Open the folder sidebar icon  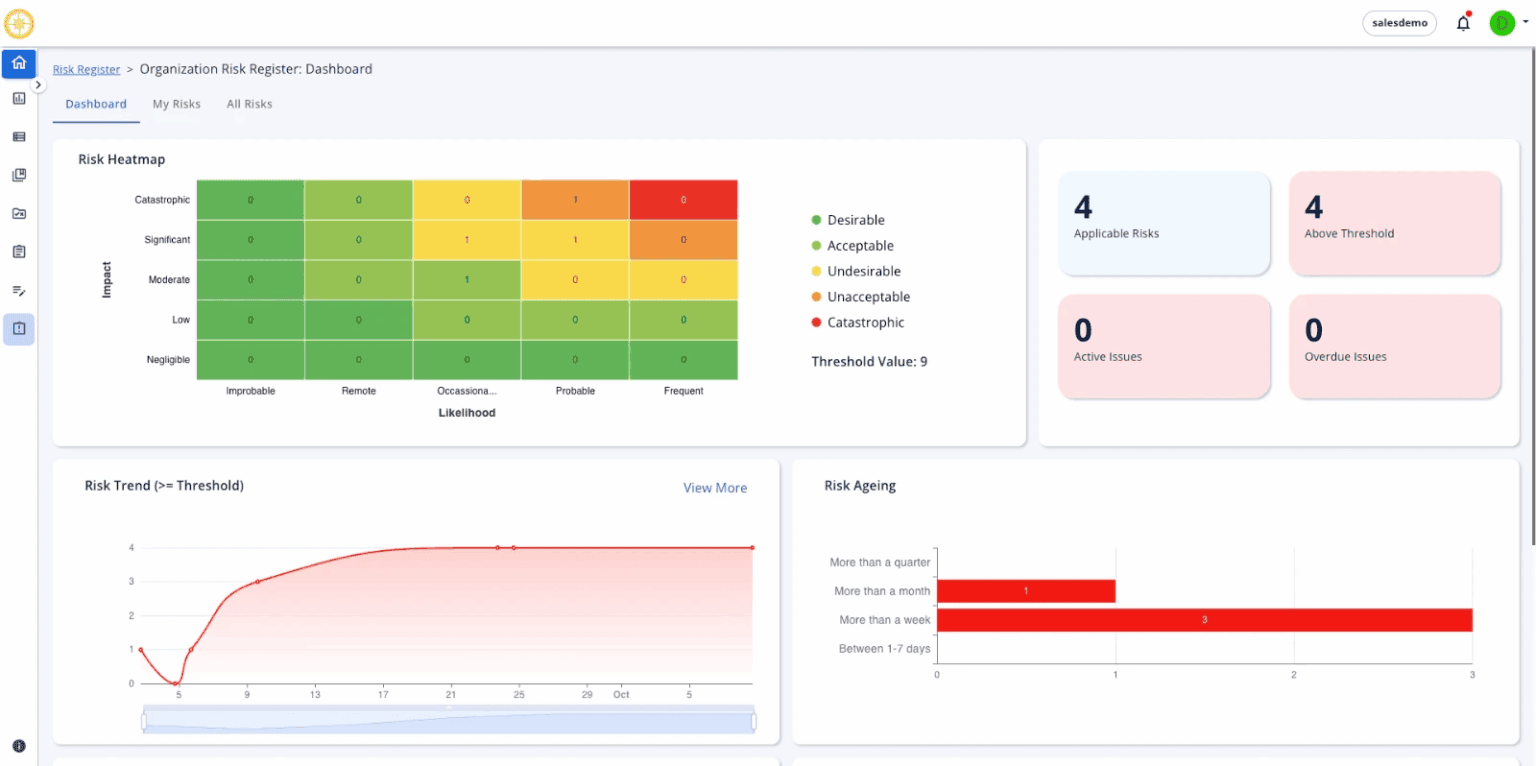(19, 213)
